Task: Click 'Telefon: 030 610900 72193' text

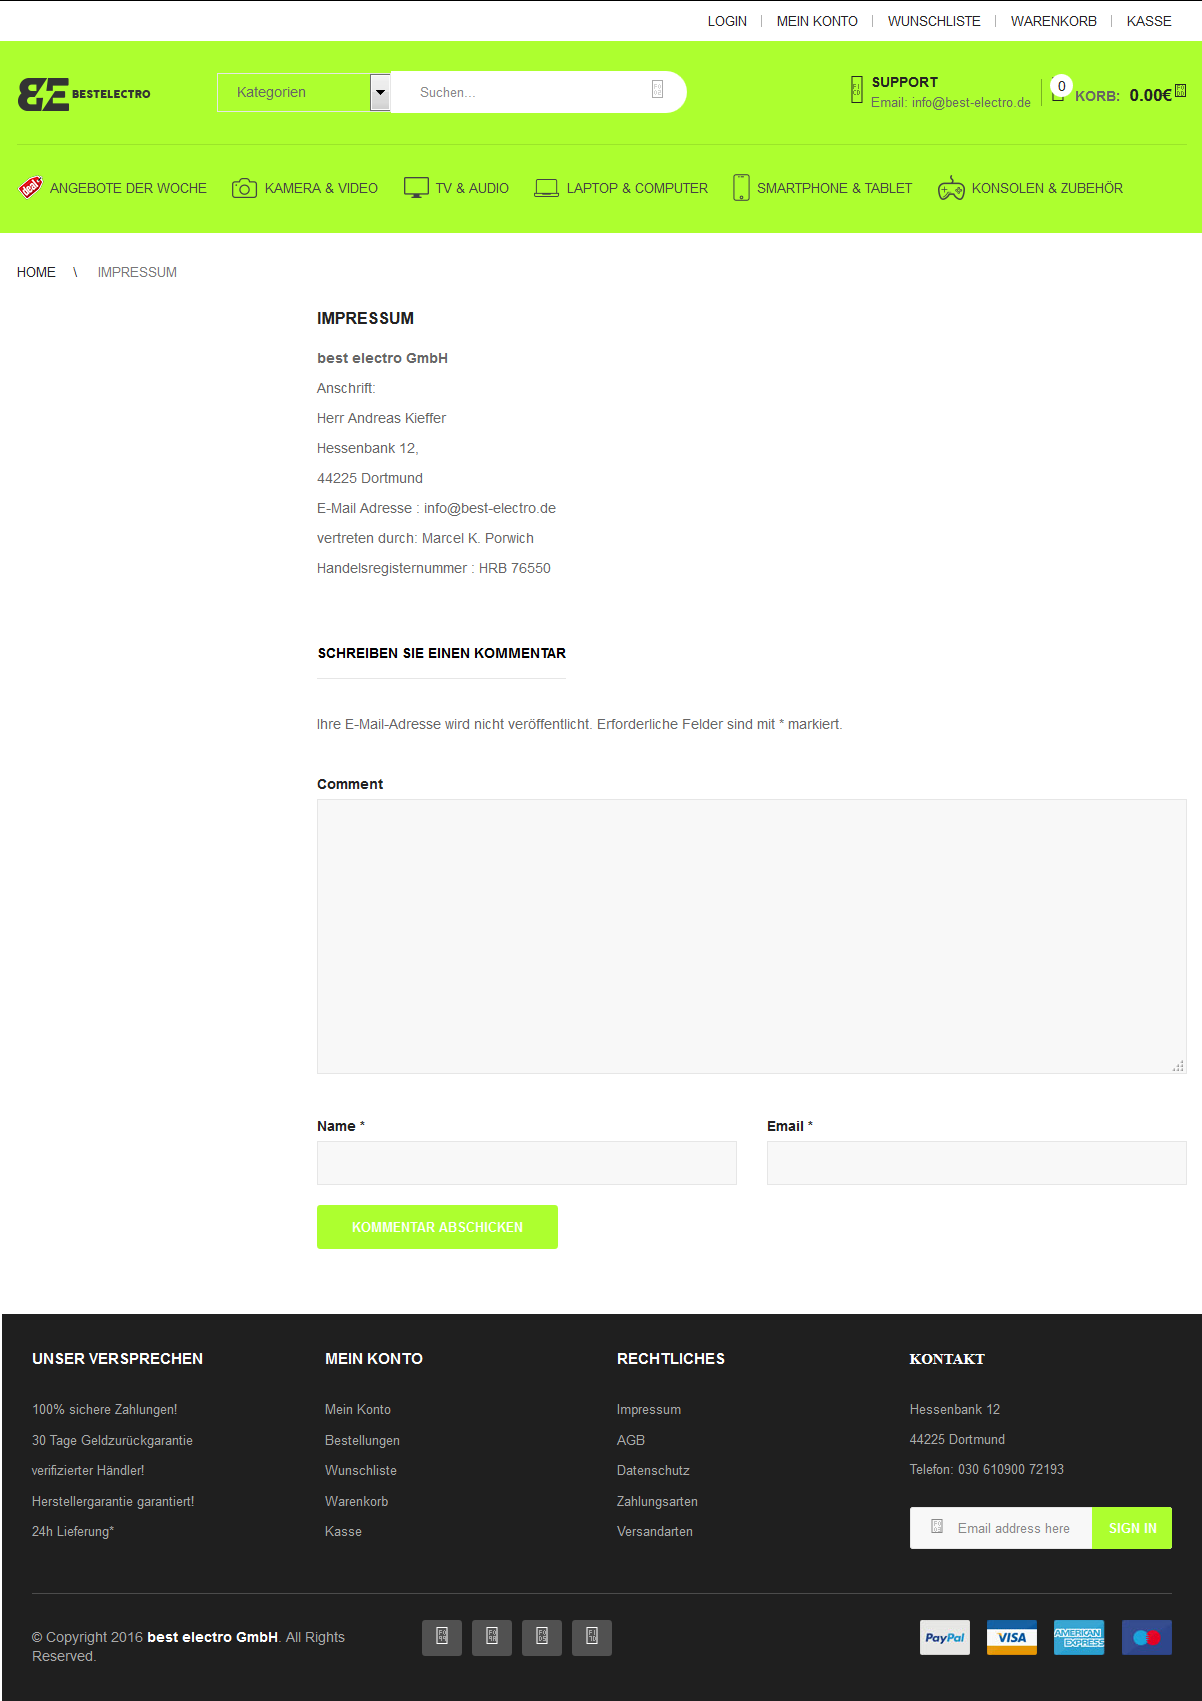Action: click(987, 1469)
